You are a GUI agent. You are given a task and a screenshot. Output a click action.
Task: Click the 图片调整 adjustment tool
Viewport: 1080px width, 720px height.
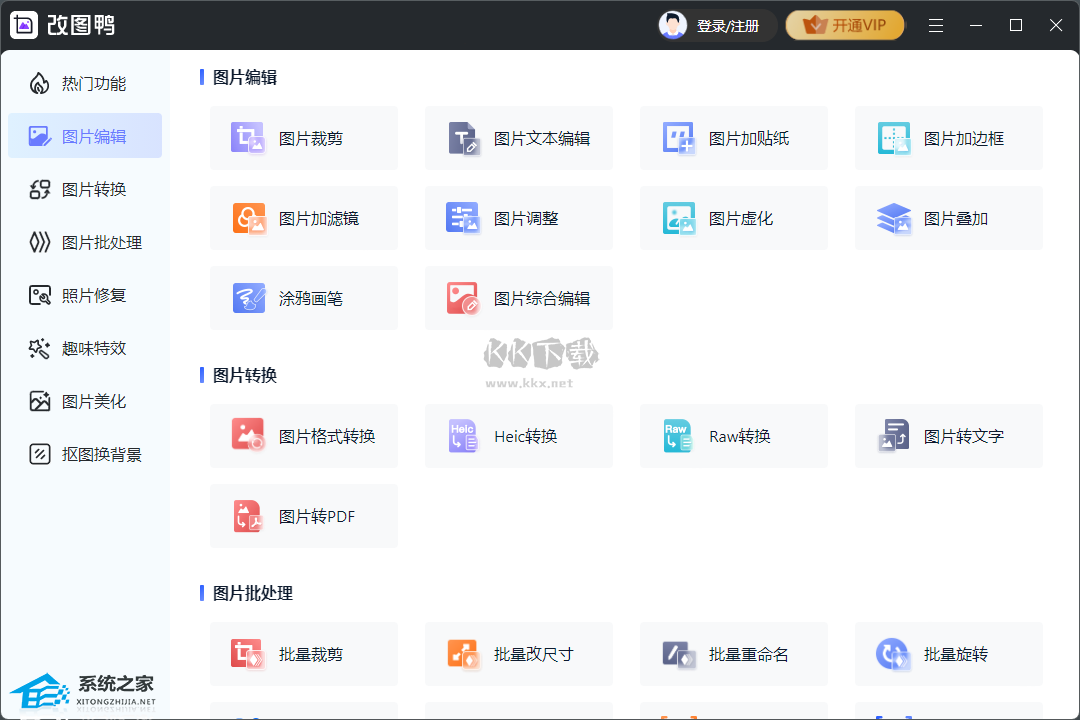click(x=518, y=218)
